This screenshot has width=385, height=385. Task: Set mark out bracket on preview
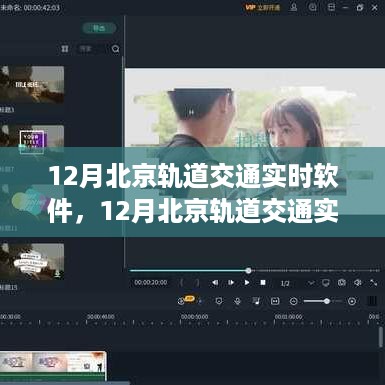[198, 283]
